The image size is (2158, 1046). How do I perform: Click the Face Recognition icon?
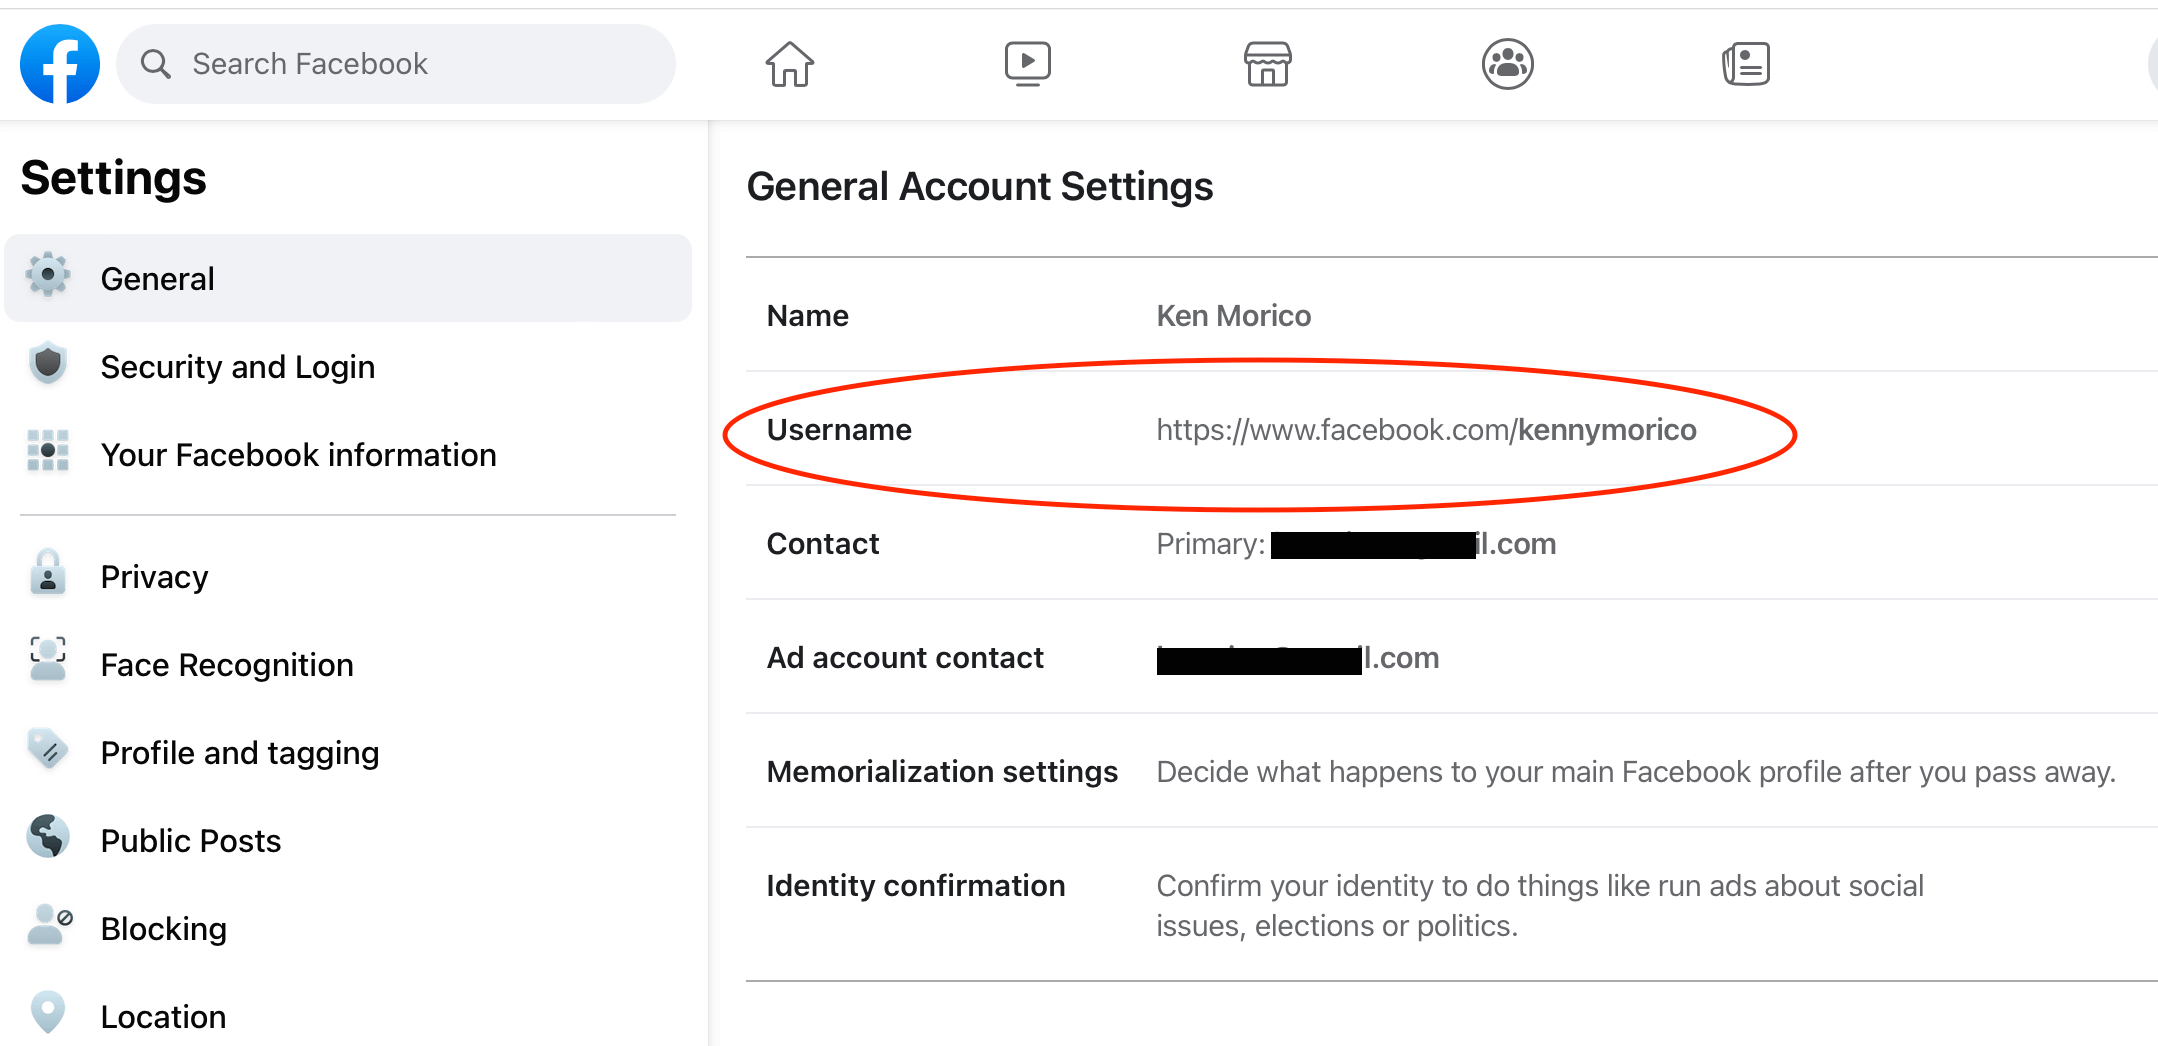(x=47, y=662)
